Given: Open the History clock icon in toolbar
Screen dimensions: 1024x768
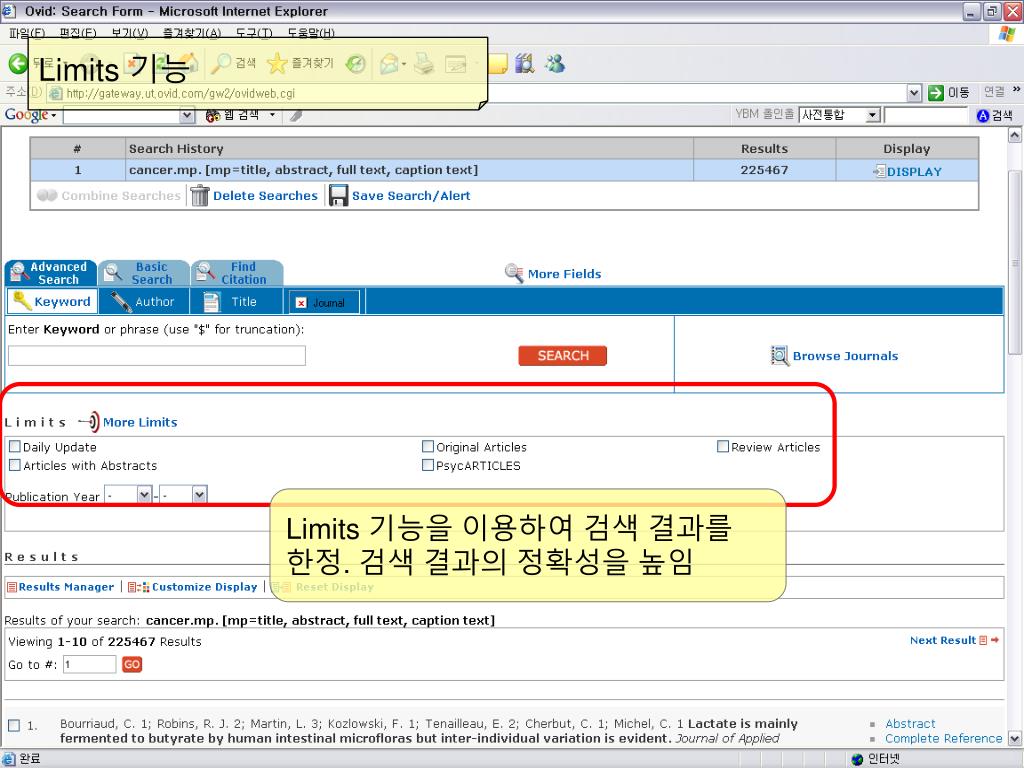Looking at the screenshot, I should click(356, 64).
